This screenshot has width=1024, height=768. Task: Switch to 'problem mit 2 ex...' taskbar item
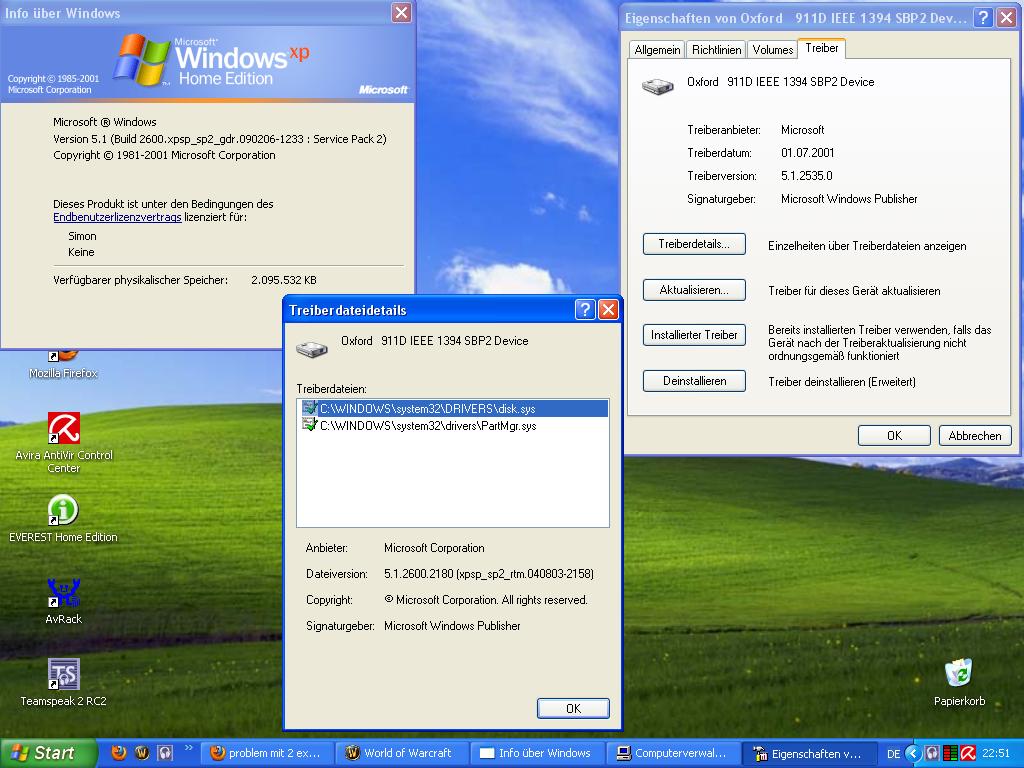pos(266,753)
